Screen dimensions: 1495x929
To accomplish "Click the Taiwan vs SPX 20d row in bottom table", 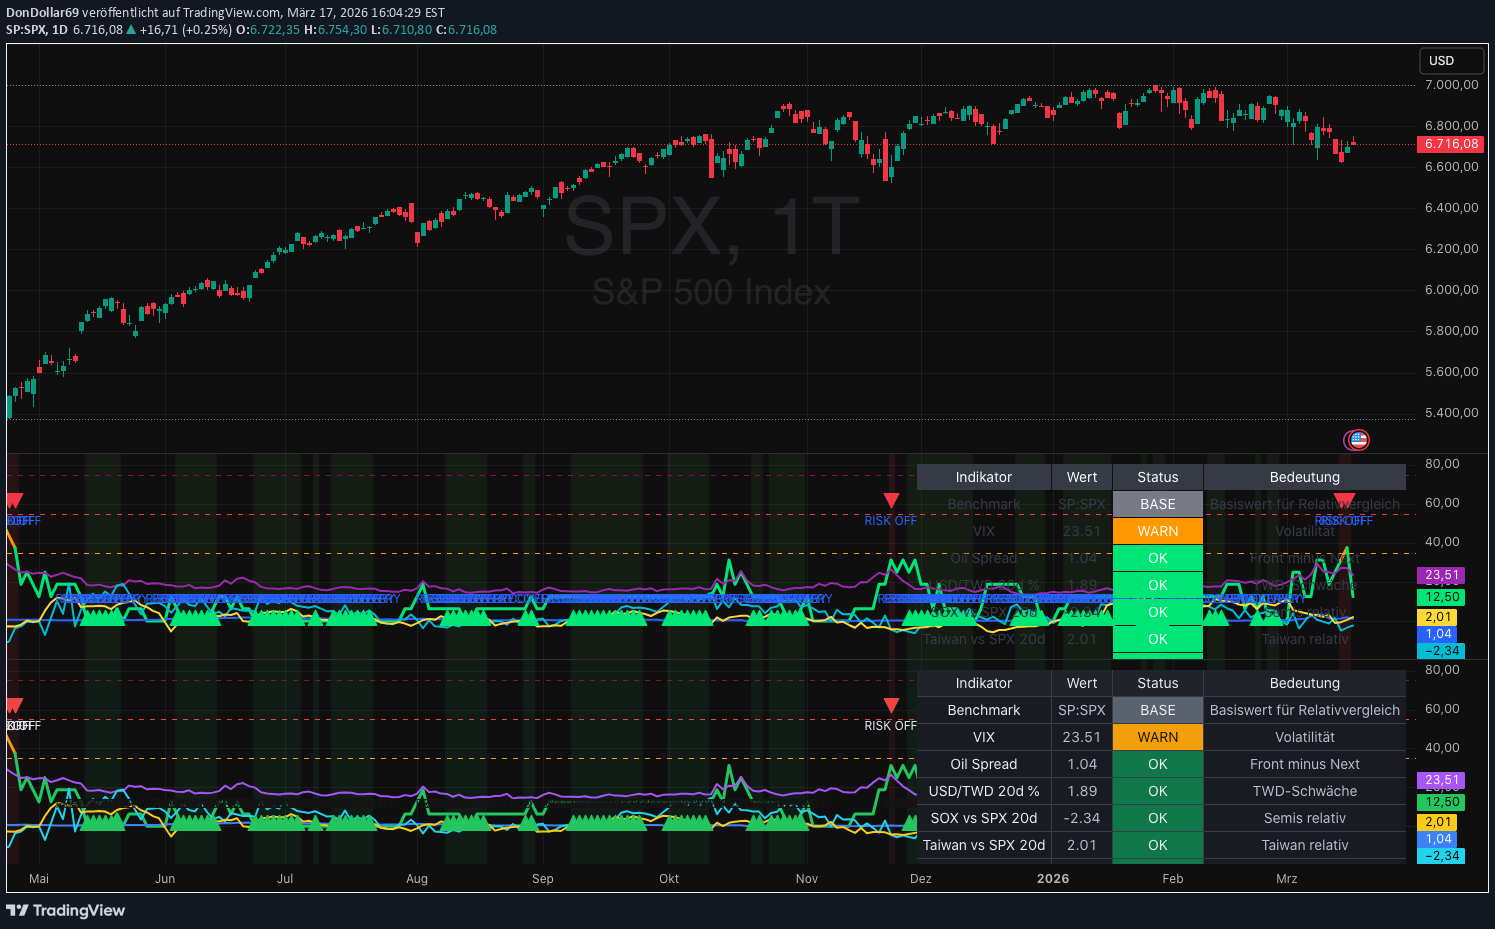I will pyautogui.click(x=983, y=845).
